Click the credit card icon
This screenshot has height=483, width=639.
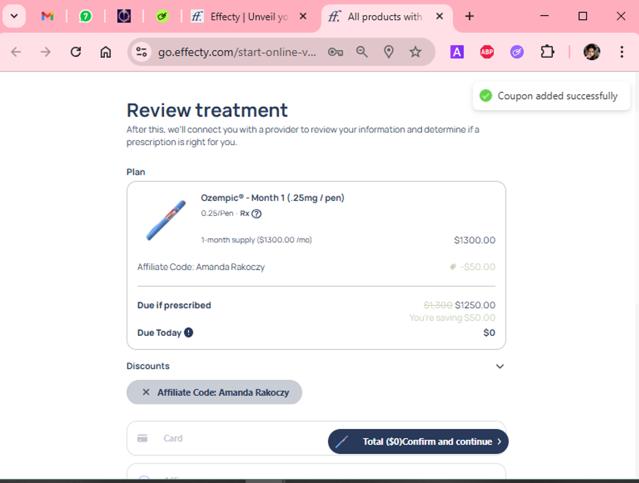pos(142,438)
